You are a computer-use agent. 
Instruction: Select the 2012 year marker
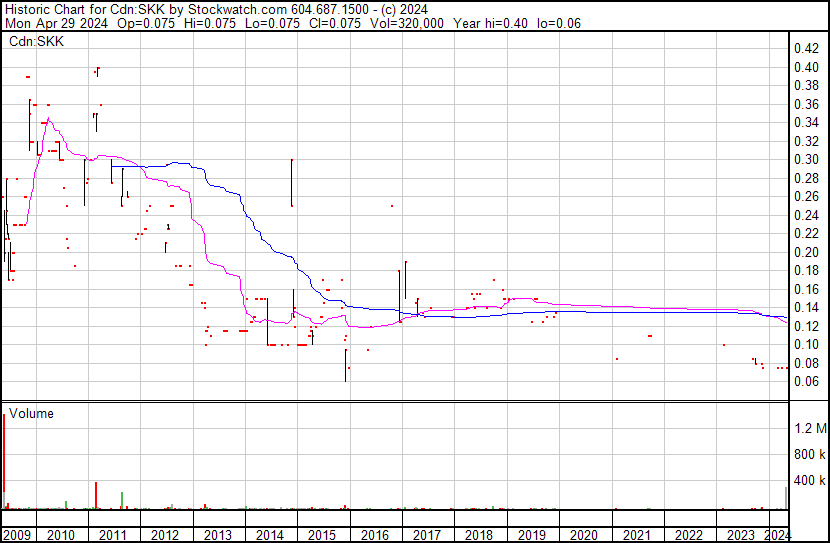[166, 534]
